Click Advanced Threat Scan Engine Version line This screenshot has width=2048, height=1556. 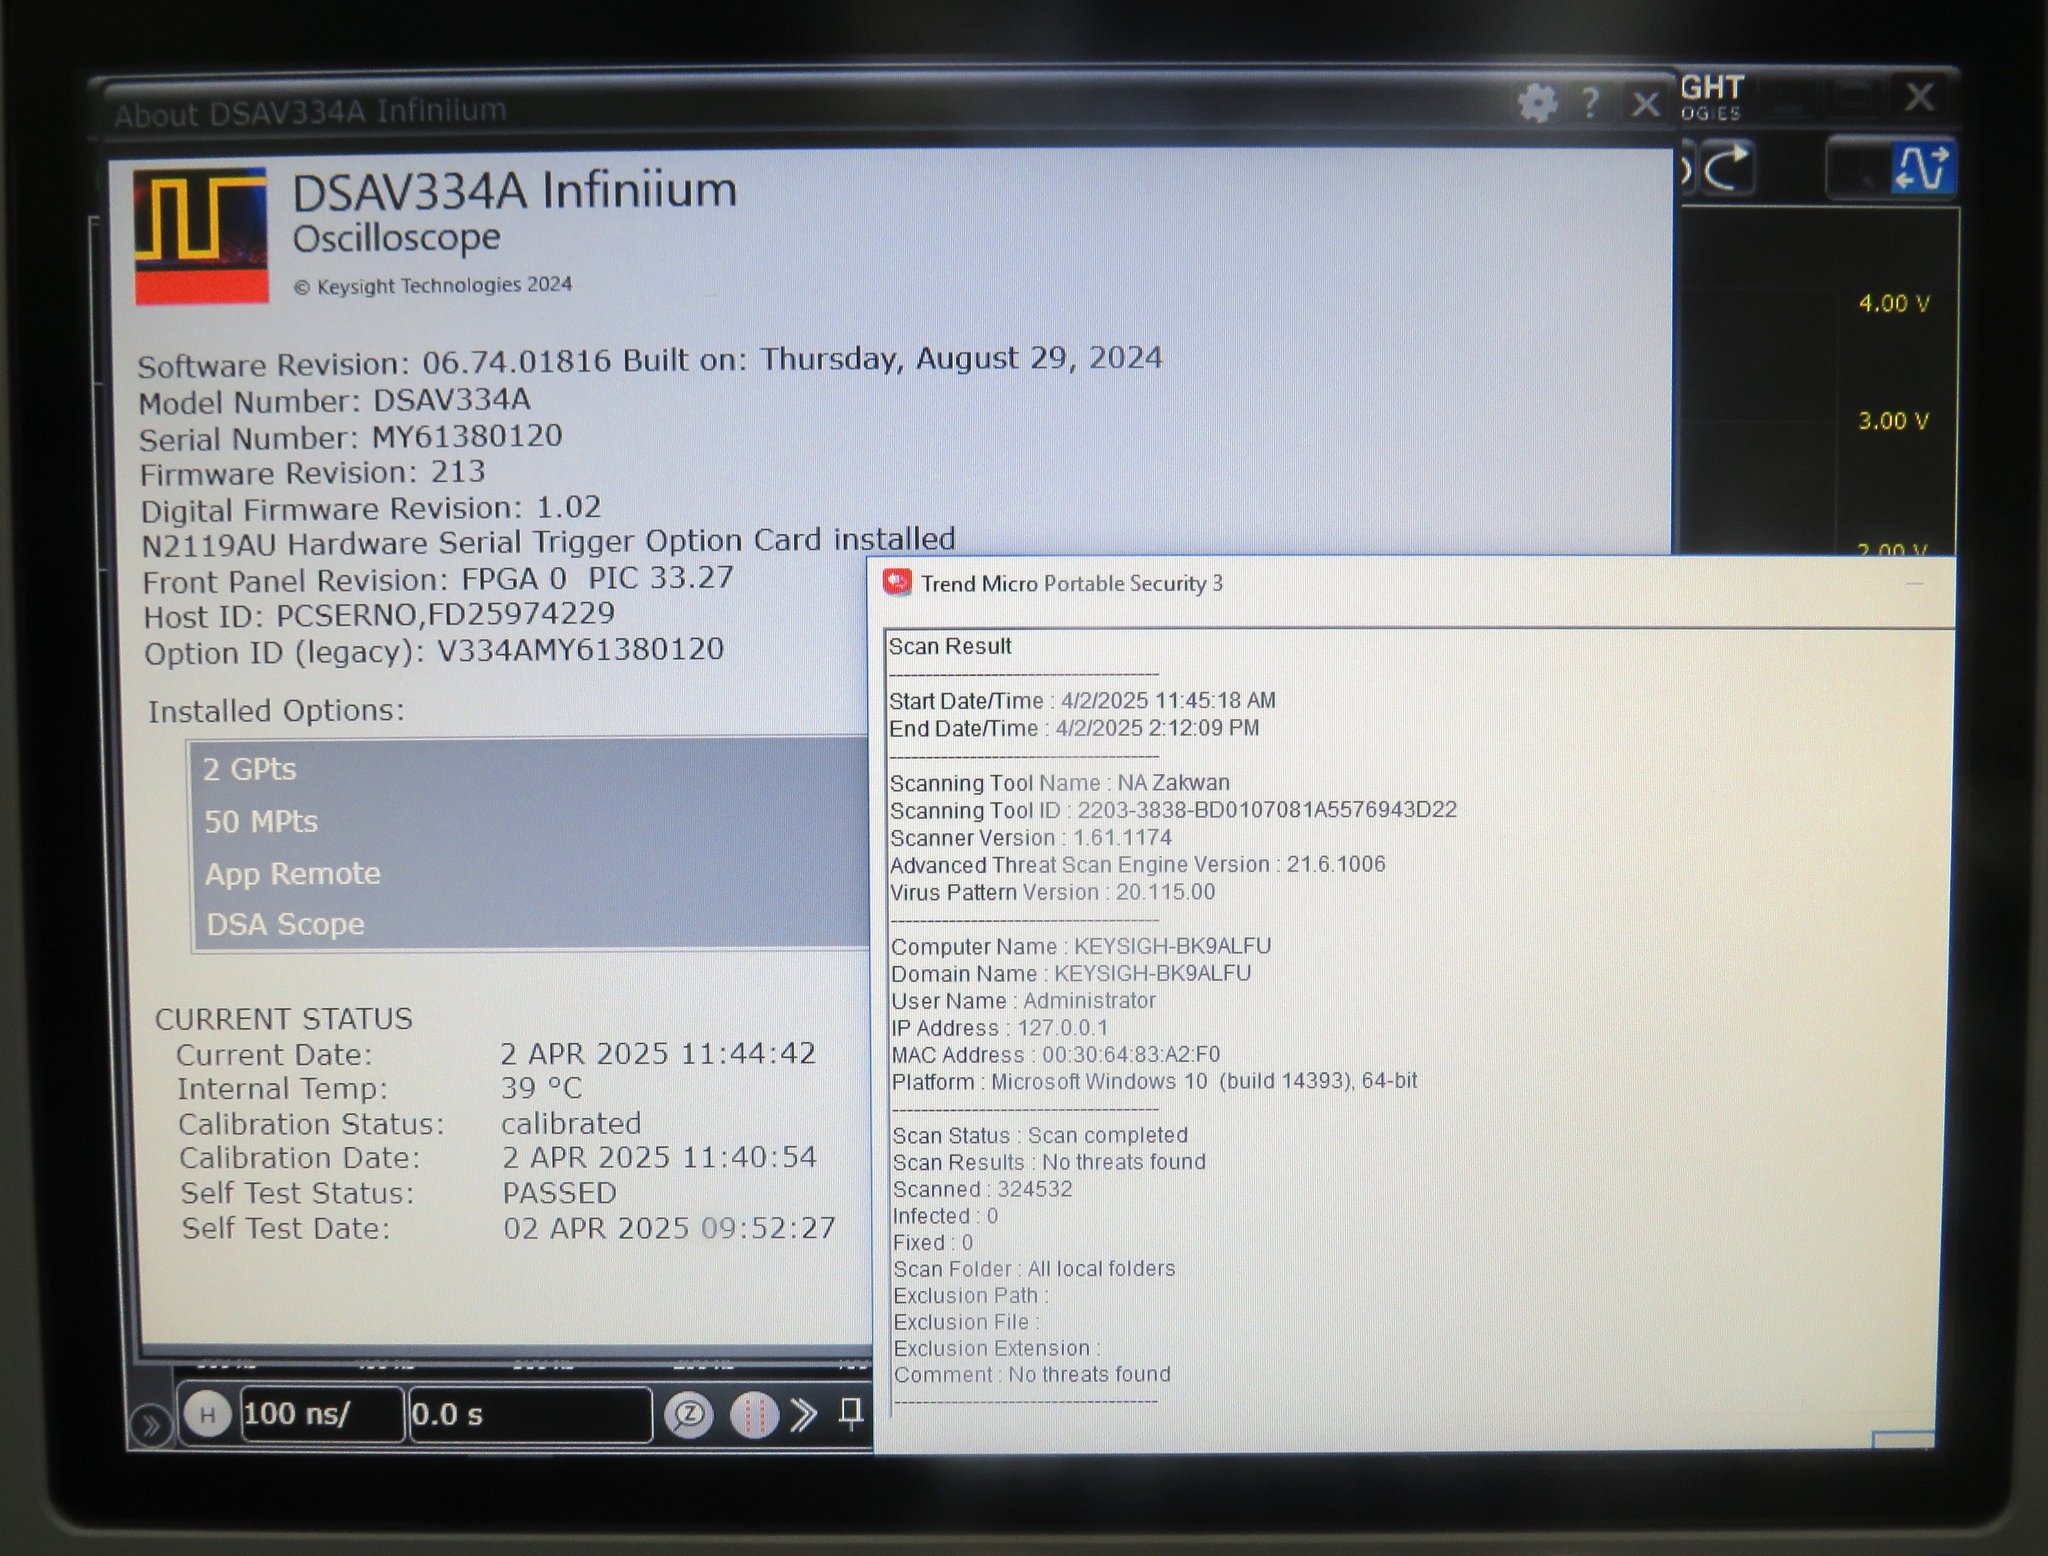click(x=1138, y=865)
